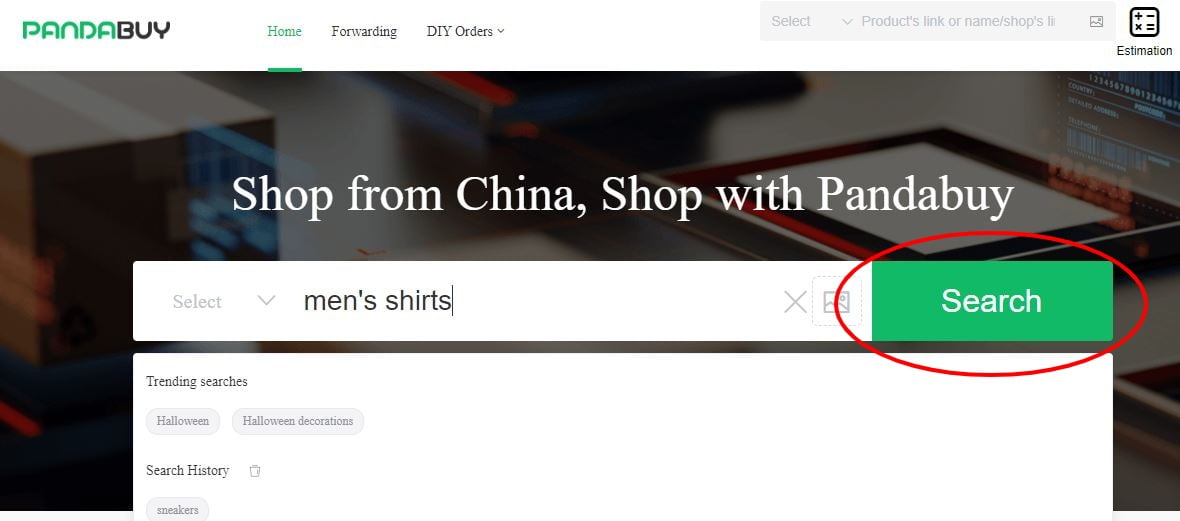Pick the sneakers search history chip

point(178,510)
